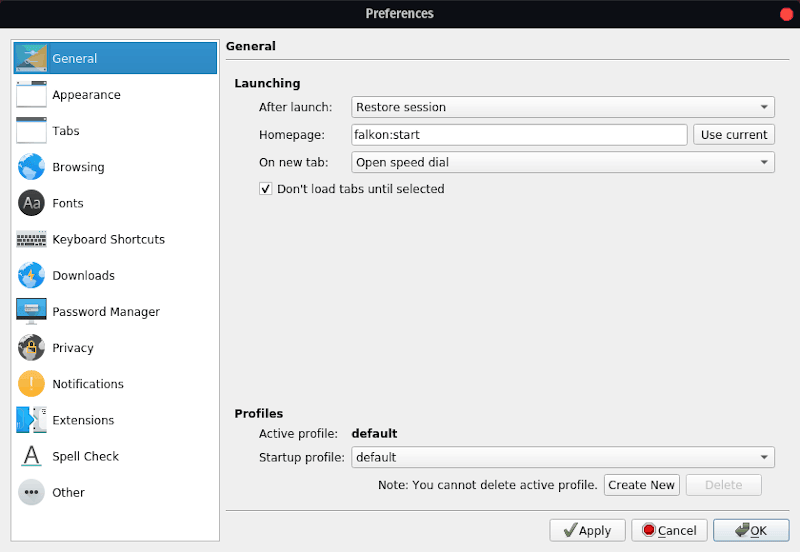This screenshot has height=552, width=800.
Task: Click the Use current button
Action: tap(734, 135)
